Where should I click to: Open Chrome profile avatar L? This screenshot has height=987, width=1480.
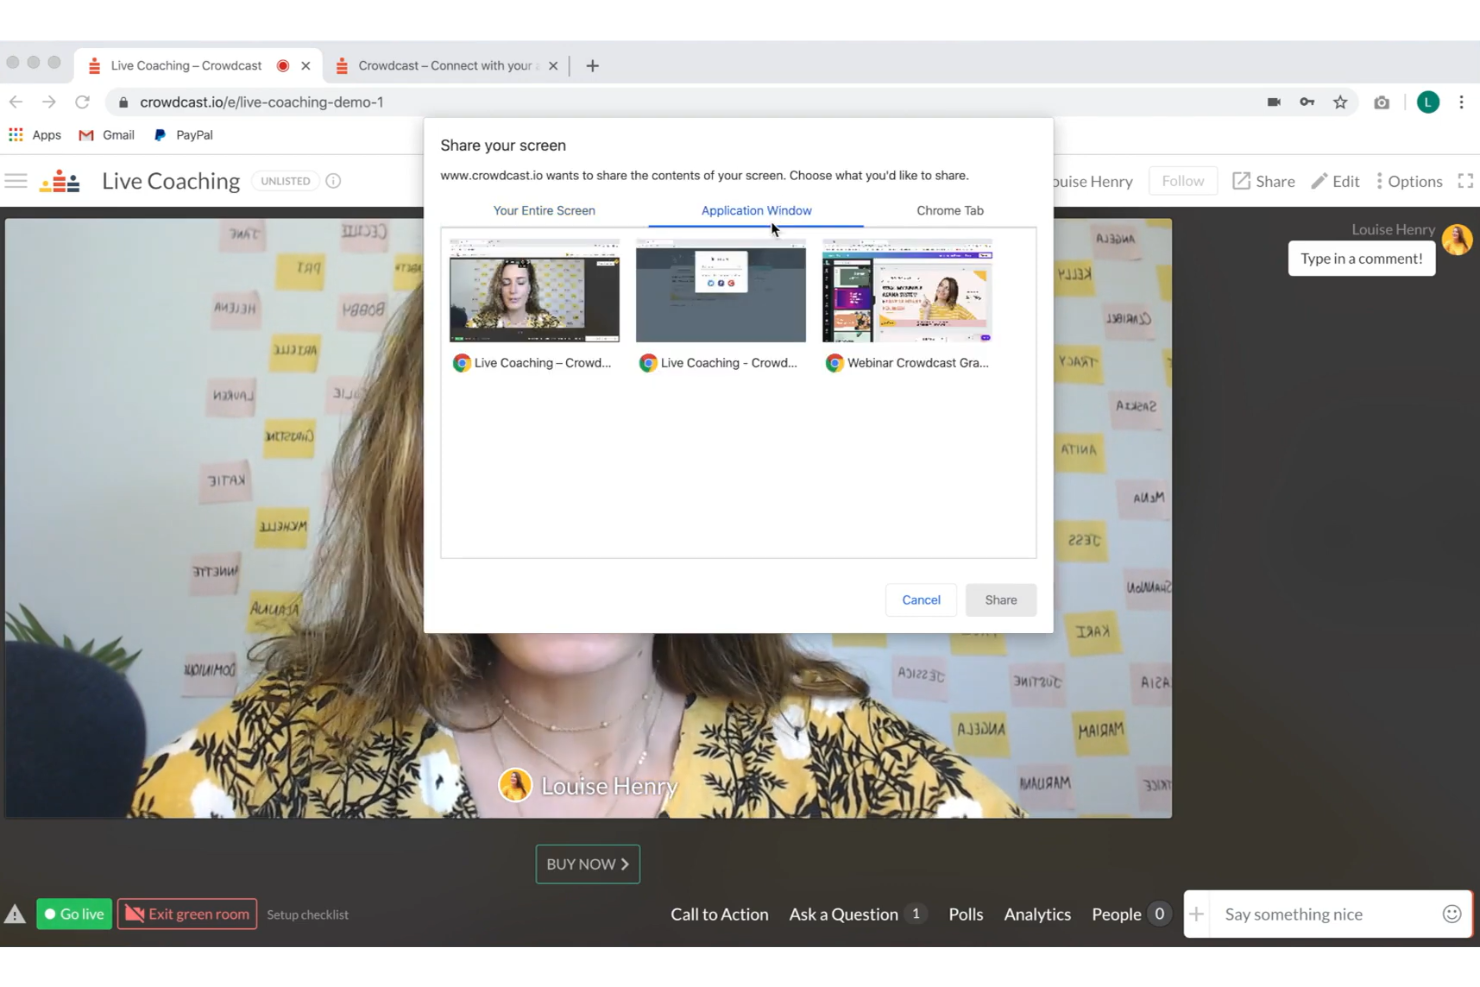click(1428, 102)
